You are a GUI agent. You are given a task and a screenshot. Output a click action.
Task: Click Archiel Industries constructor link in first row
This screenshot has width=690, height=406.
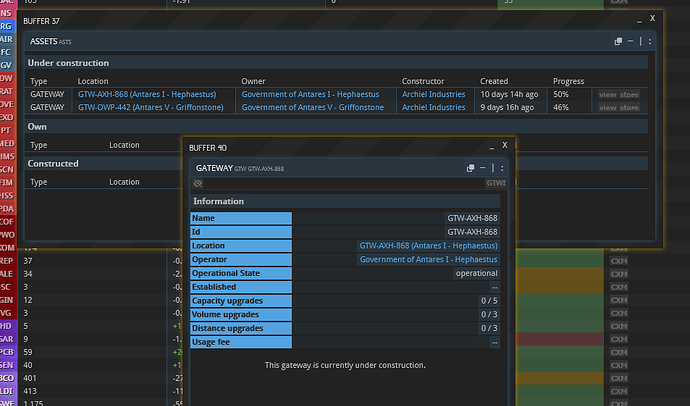pos(433,94)
